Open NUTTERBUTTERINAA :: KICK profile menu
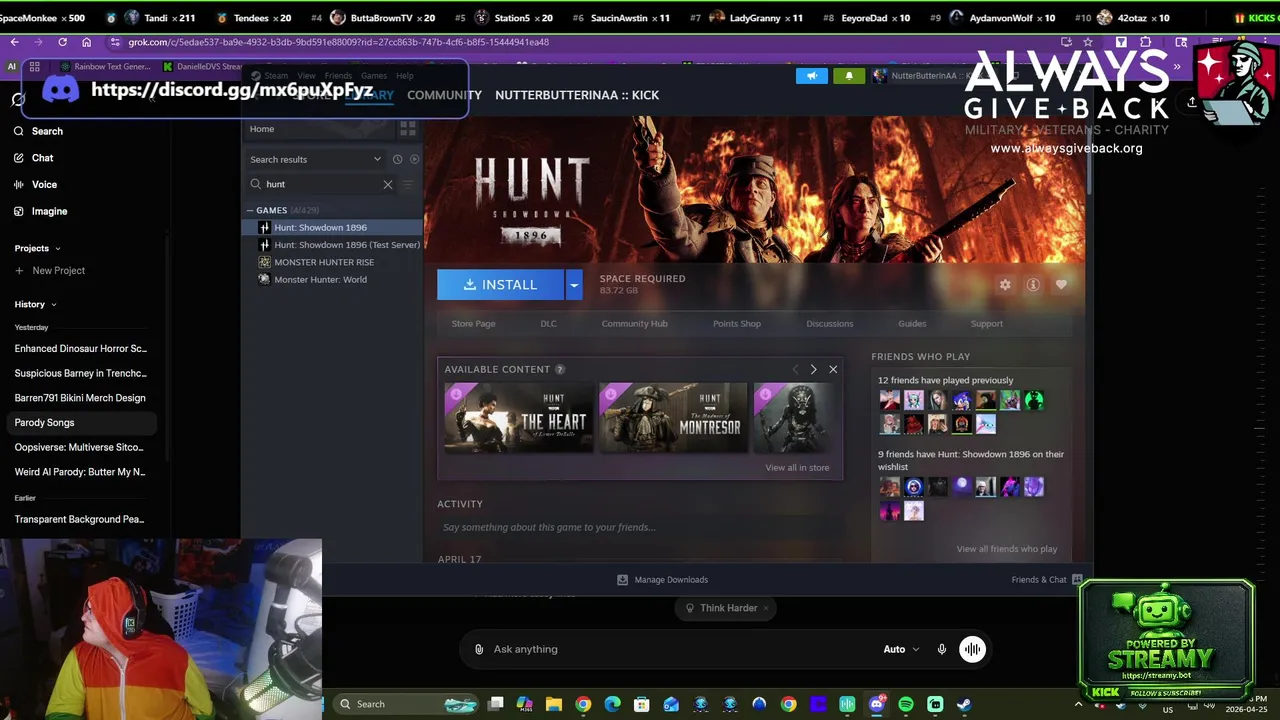Screen dimensions: 1280x720 coord(577,95)
